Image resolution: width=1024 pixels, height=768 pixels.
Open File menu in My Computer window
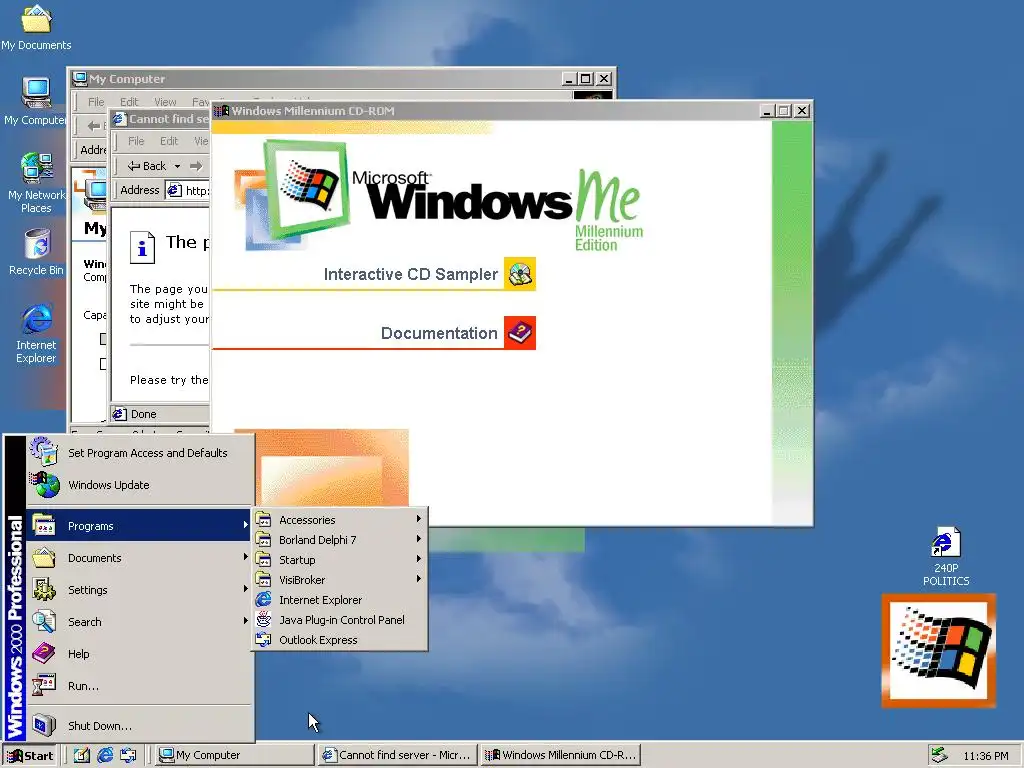[x=96, y=102]
